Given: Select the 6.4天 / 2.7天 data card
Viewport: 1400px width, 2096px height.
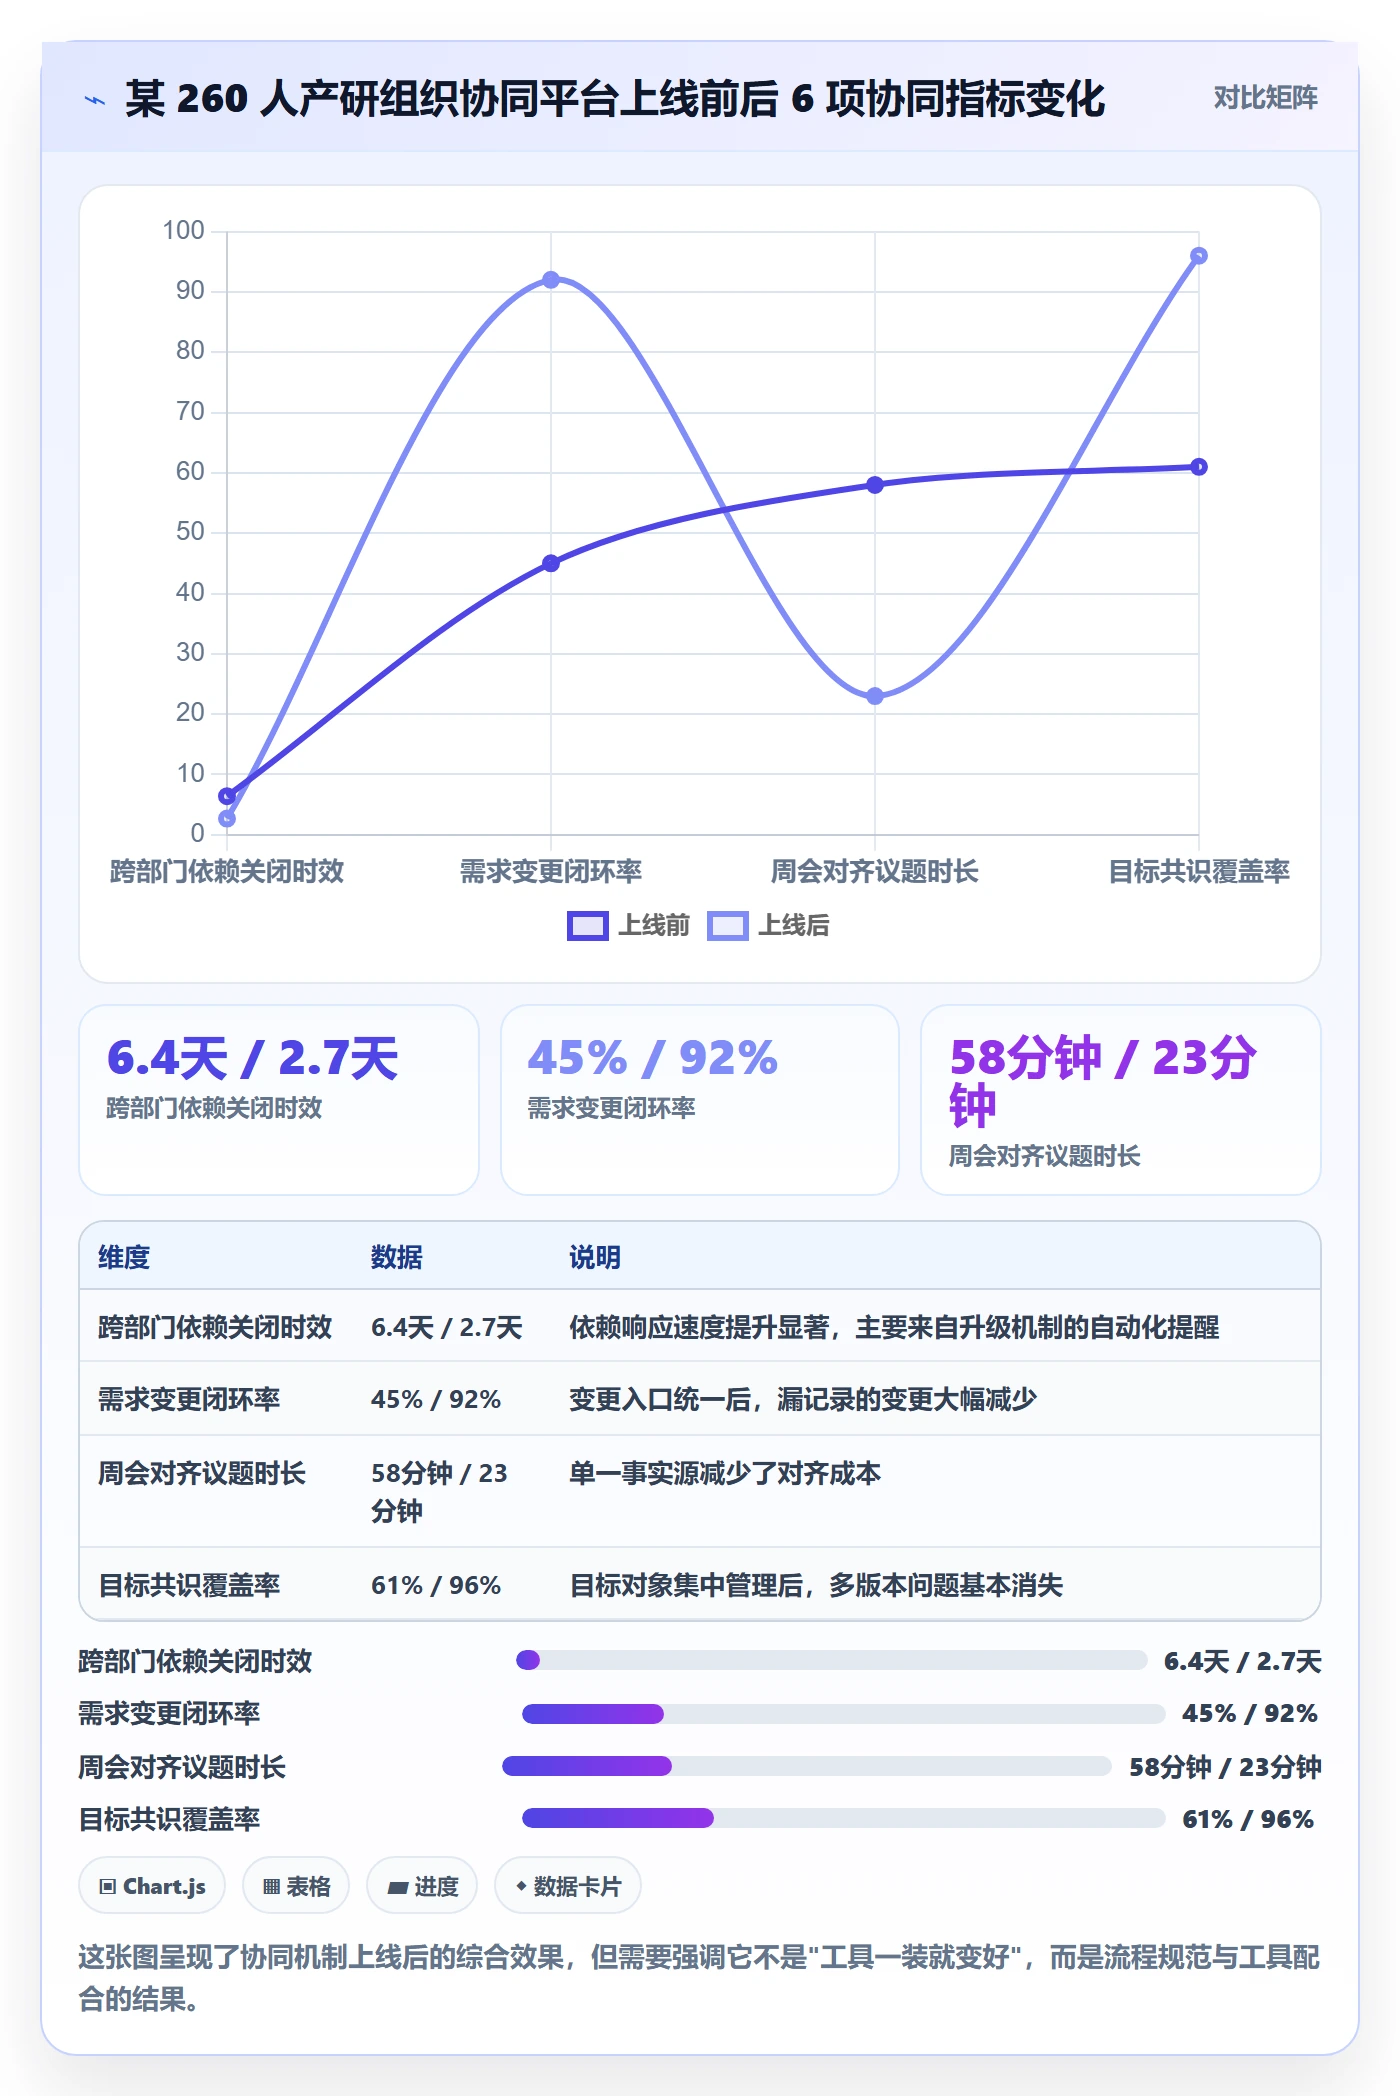Looking at the screenshot, I should coord(279,1100).
